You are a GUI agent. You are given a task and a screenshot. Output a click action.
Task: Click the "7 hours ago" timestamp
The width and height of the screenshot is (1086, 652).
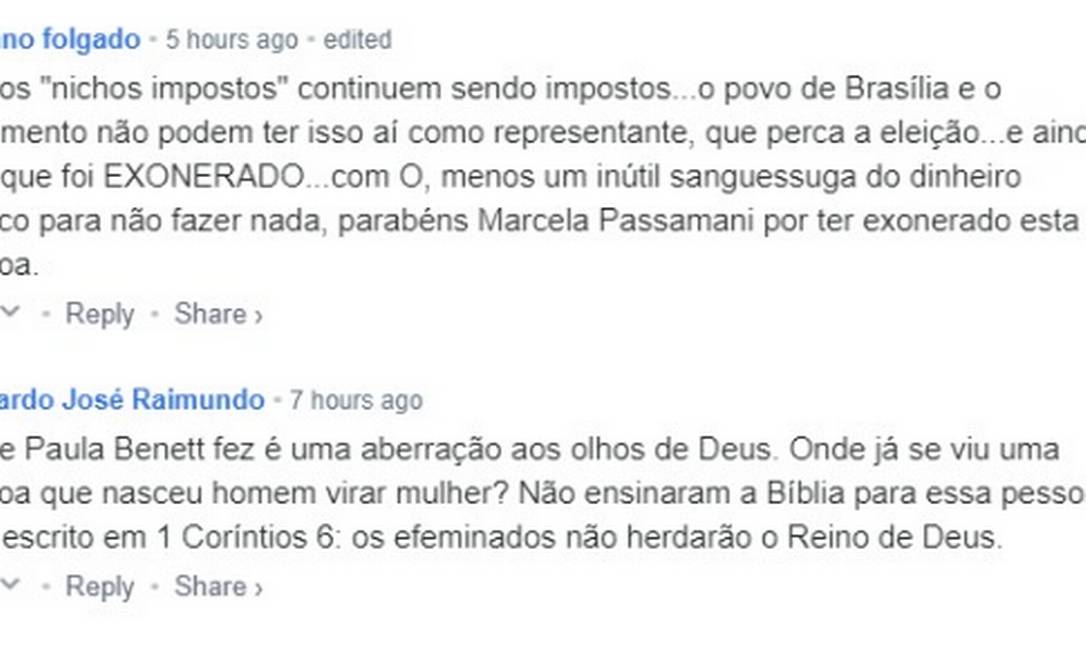point(356,401)
